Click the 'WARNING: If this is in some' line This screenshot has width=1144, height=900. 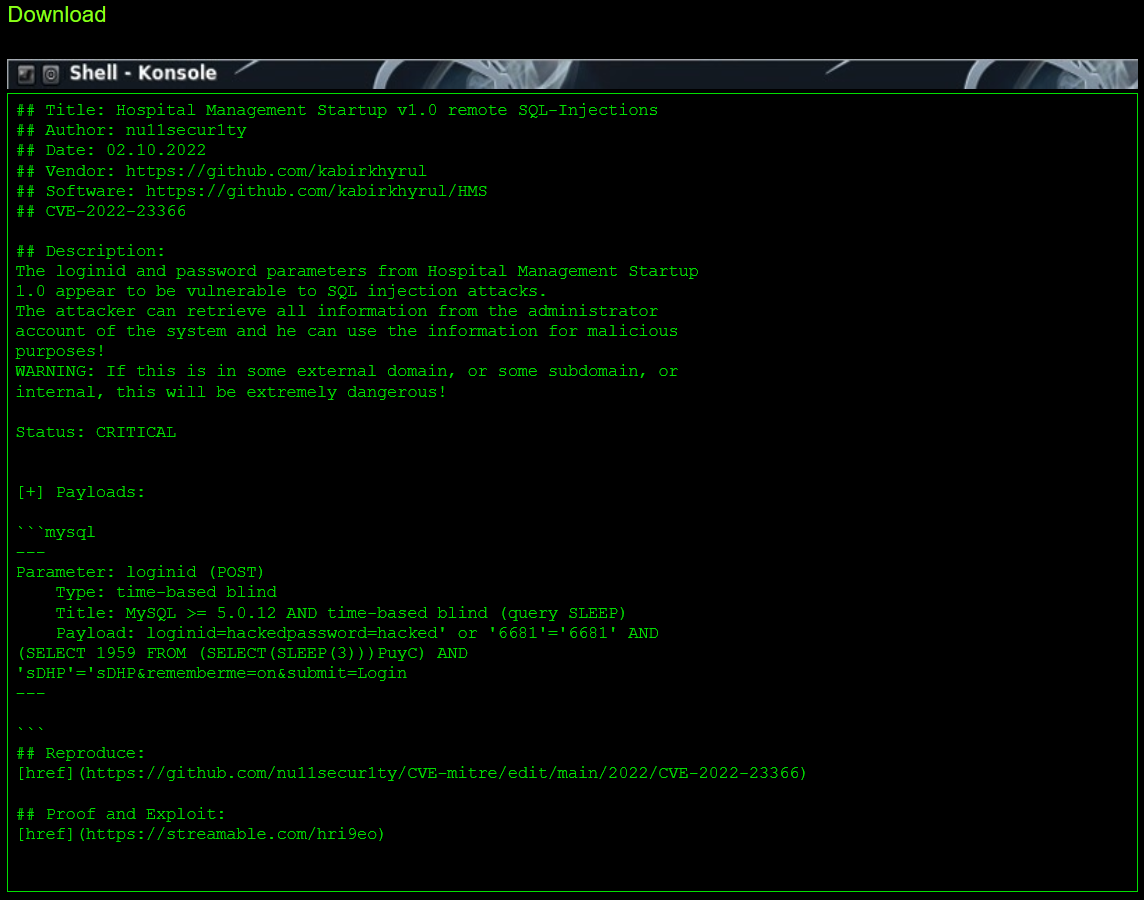point(347,371)
